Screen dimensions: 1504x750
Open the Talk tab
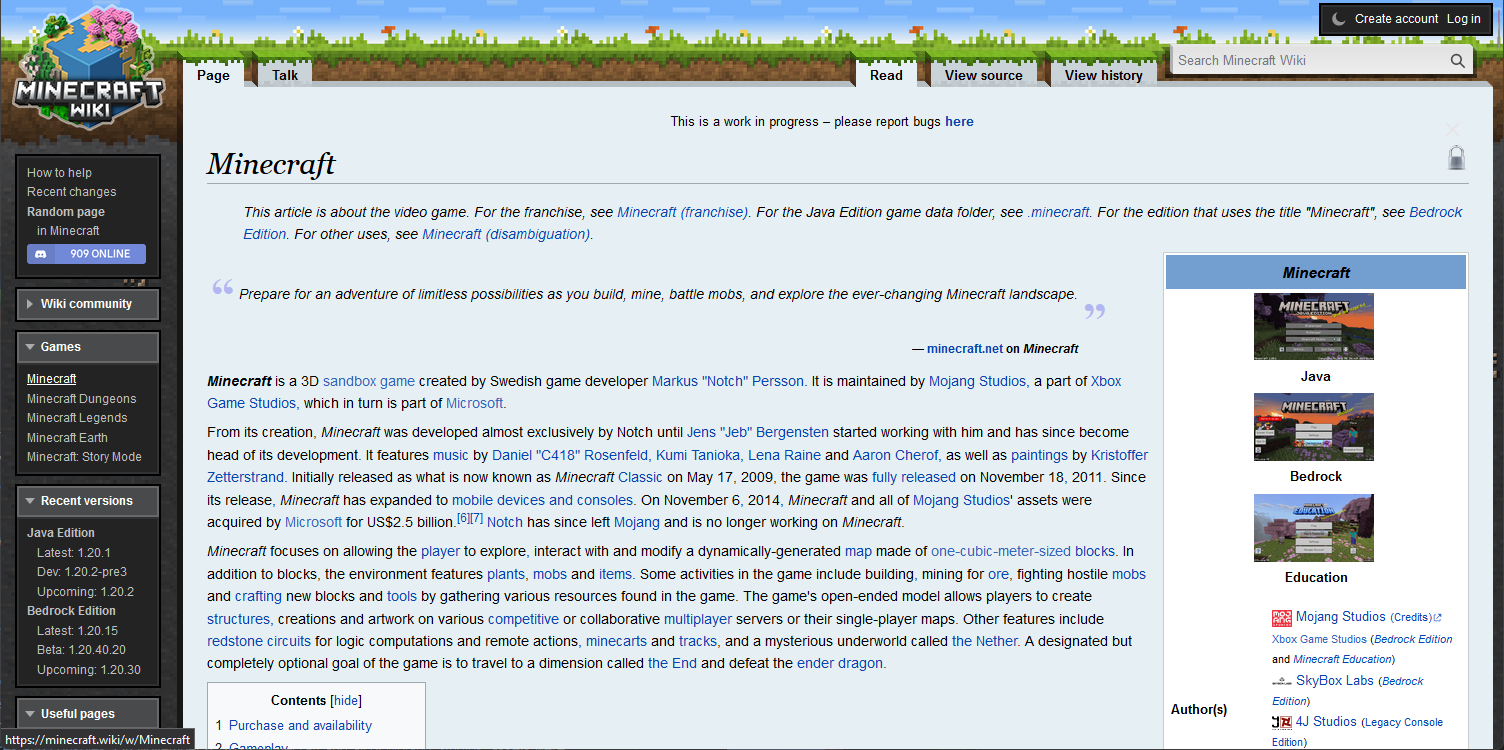click(285, 75)
